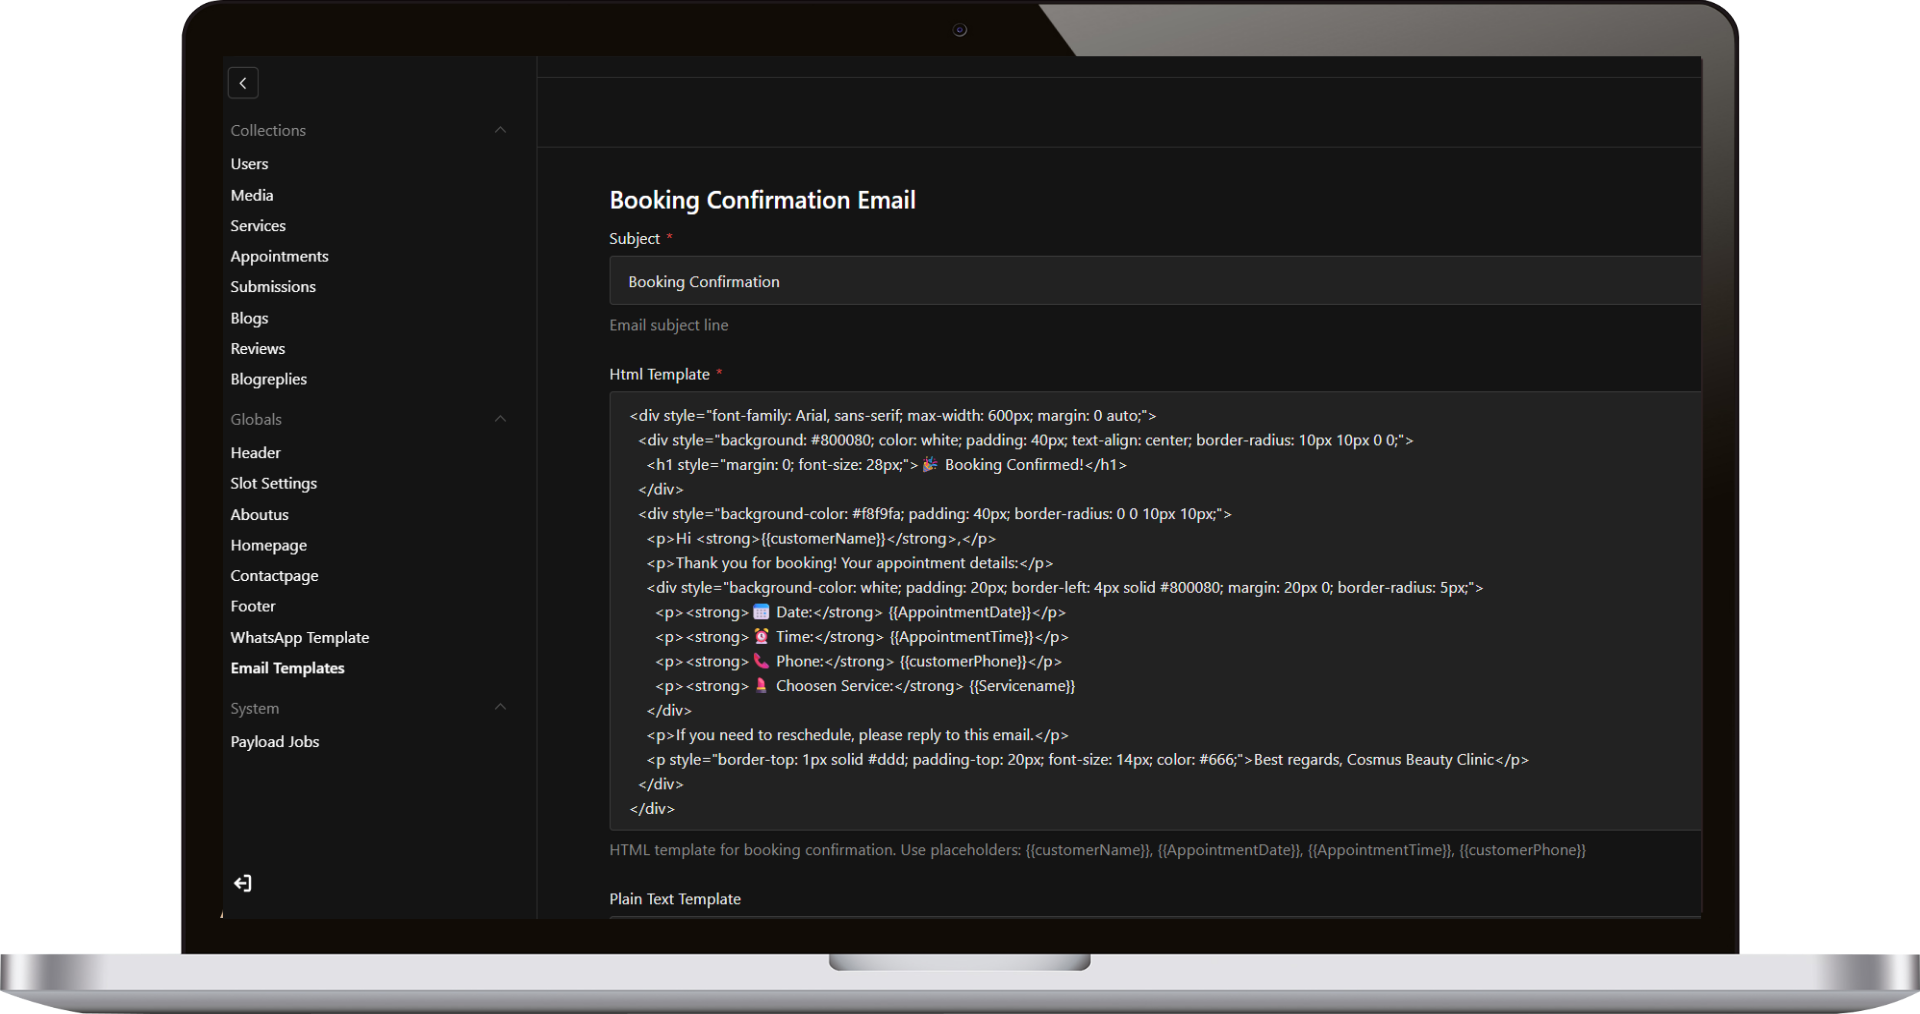1920x1014 pixels.
Task: Open the Header global settings
Action: click(255, 452)
